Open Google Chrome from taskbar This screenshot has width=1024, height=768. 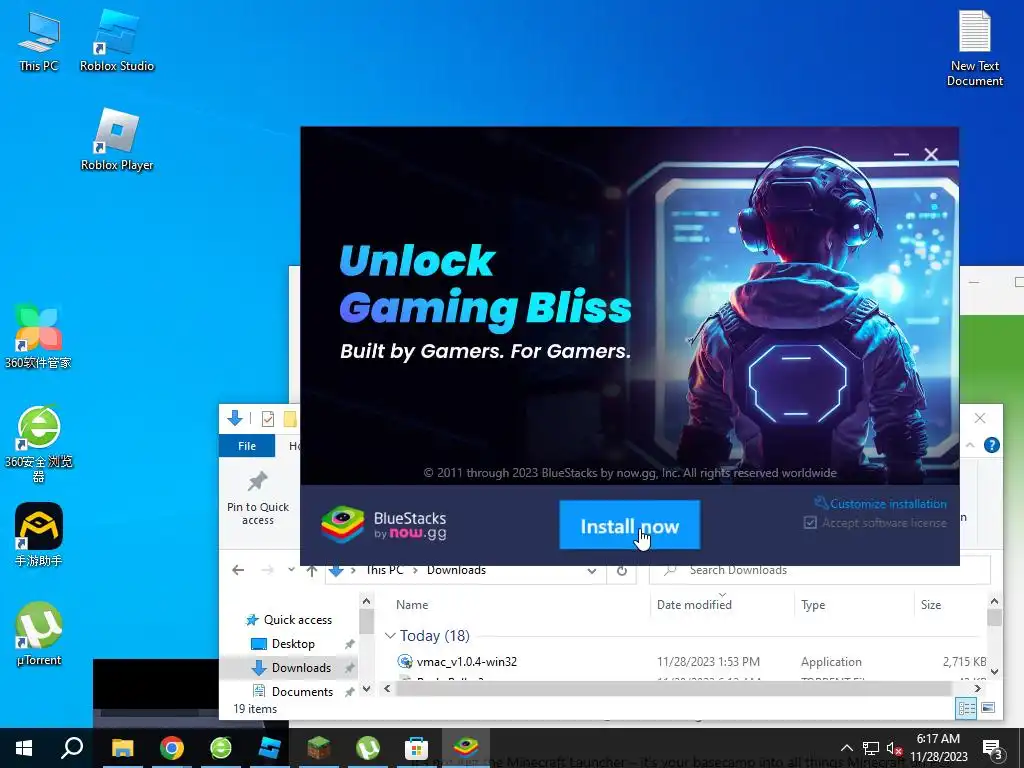[x=172, y=748]
